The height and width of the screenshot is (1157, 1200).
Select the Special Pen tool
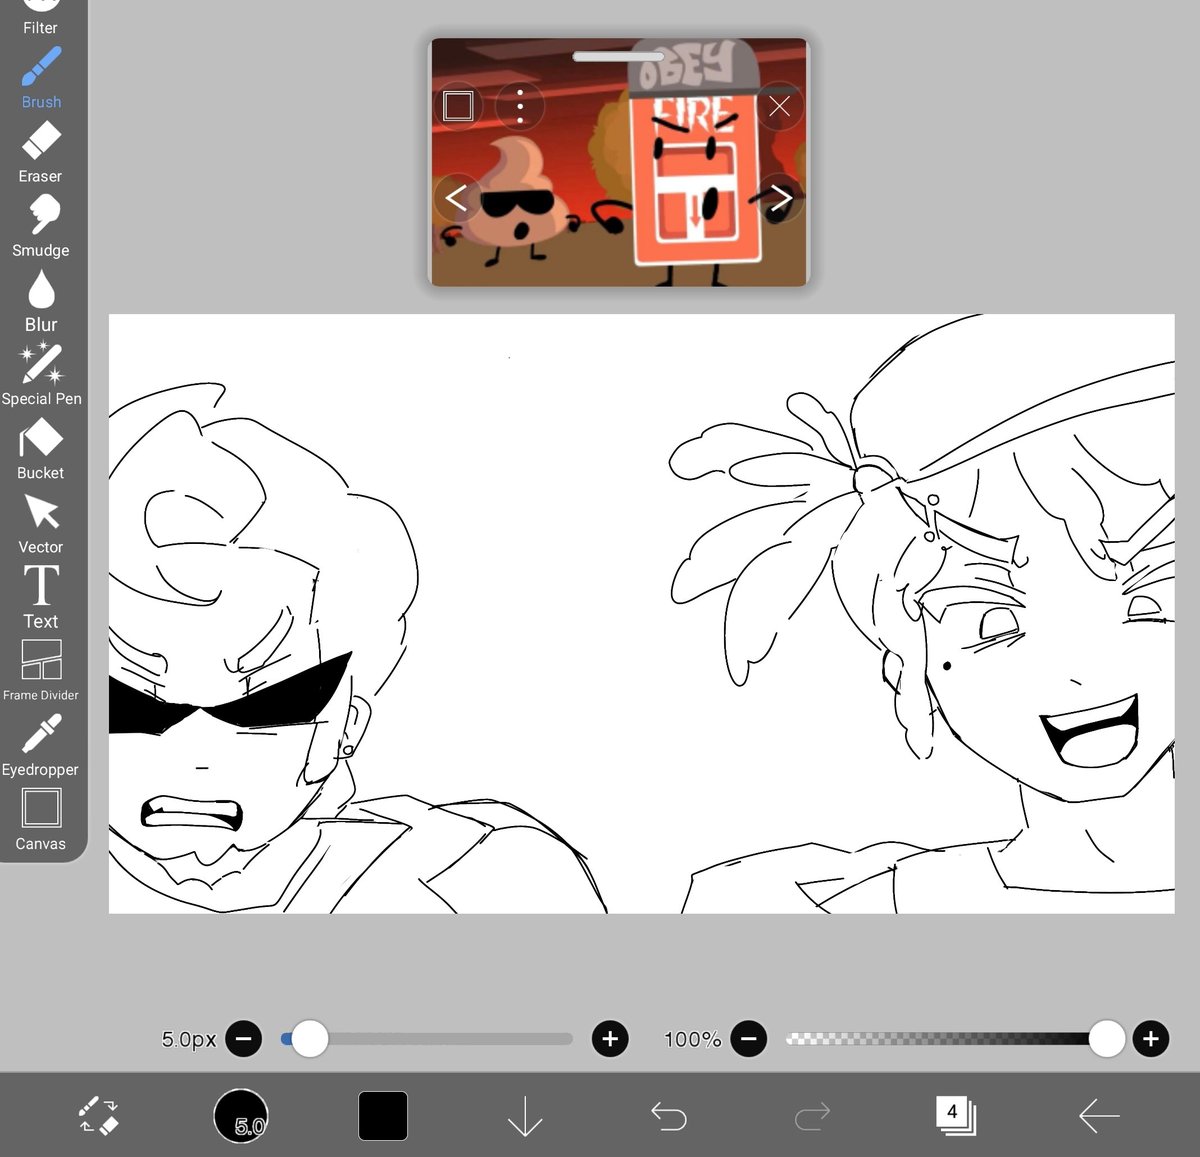point(41,374)
